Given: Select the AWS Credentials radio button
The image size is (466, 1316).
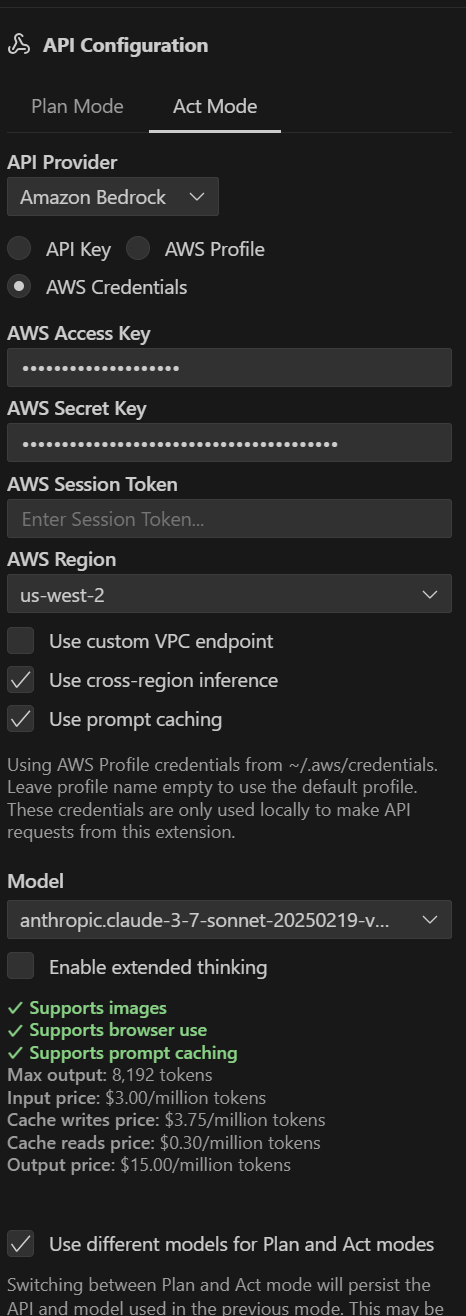Looking at the screenshot, I should point(19,287).
